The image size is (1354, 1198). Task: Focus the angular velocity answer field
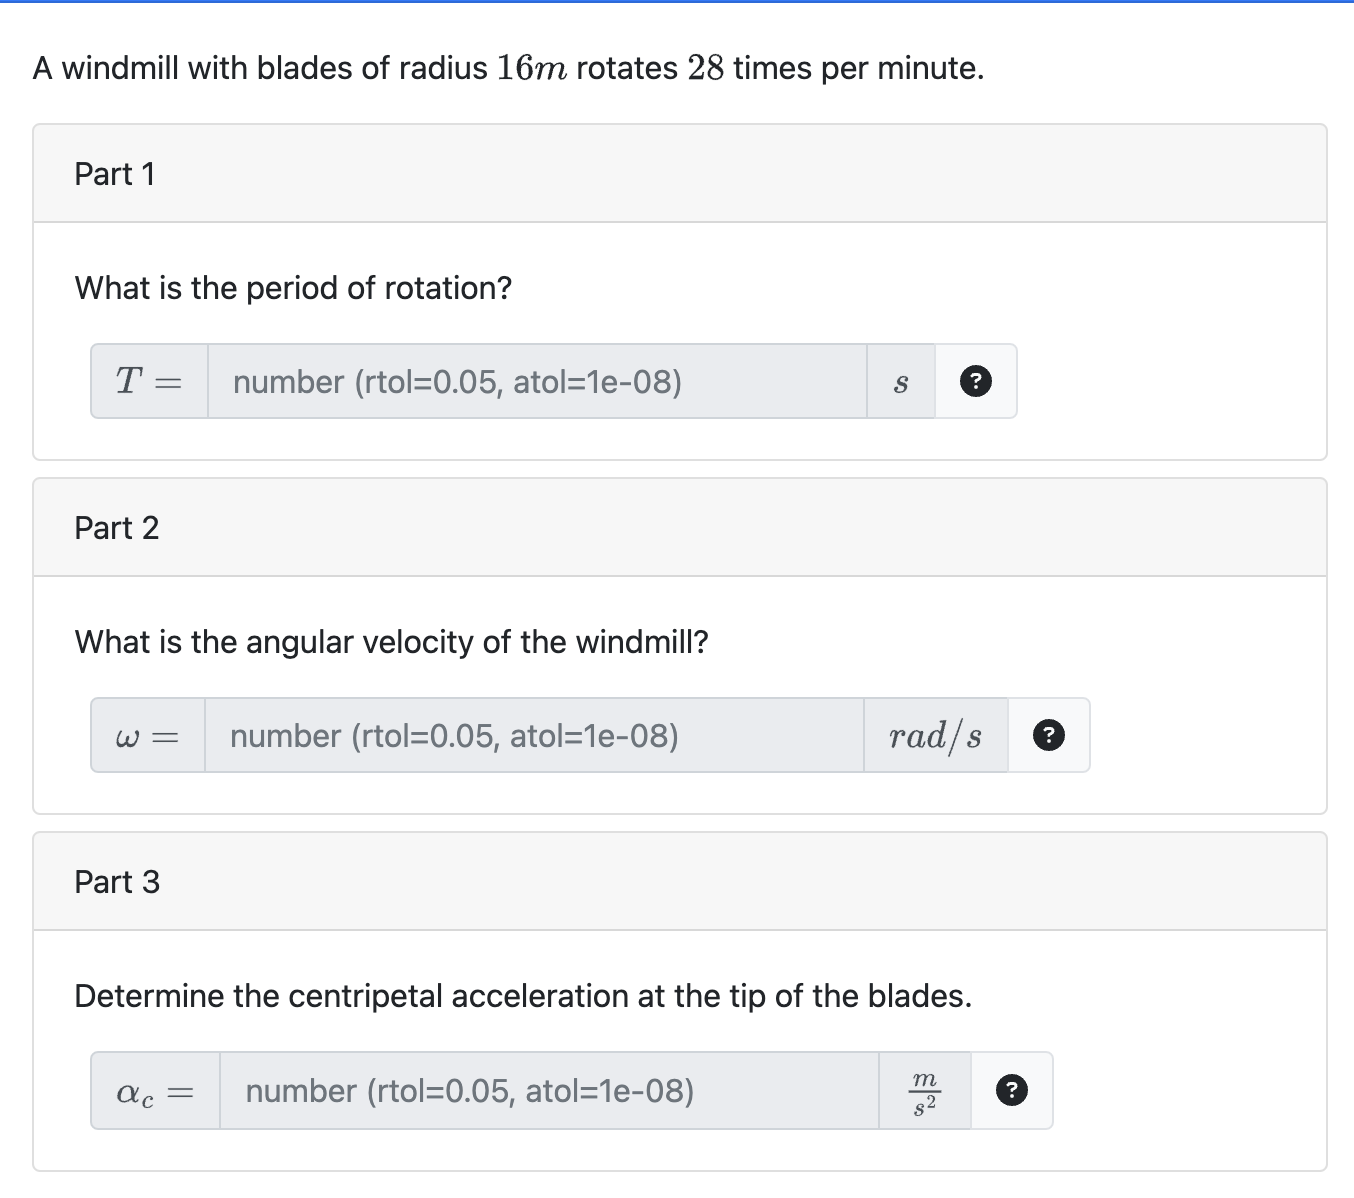tap(534, 735)
